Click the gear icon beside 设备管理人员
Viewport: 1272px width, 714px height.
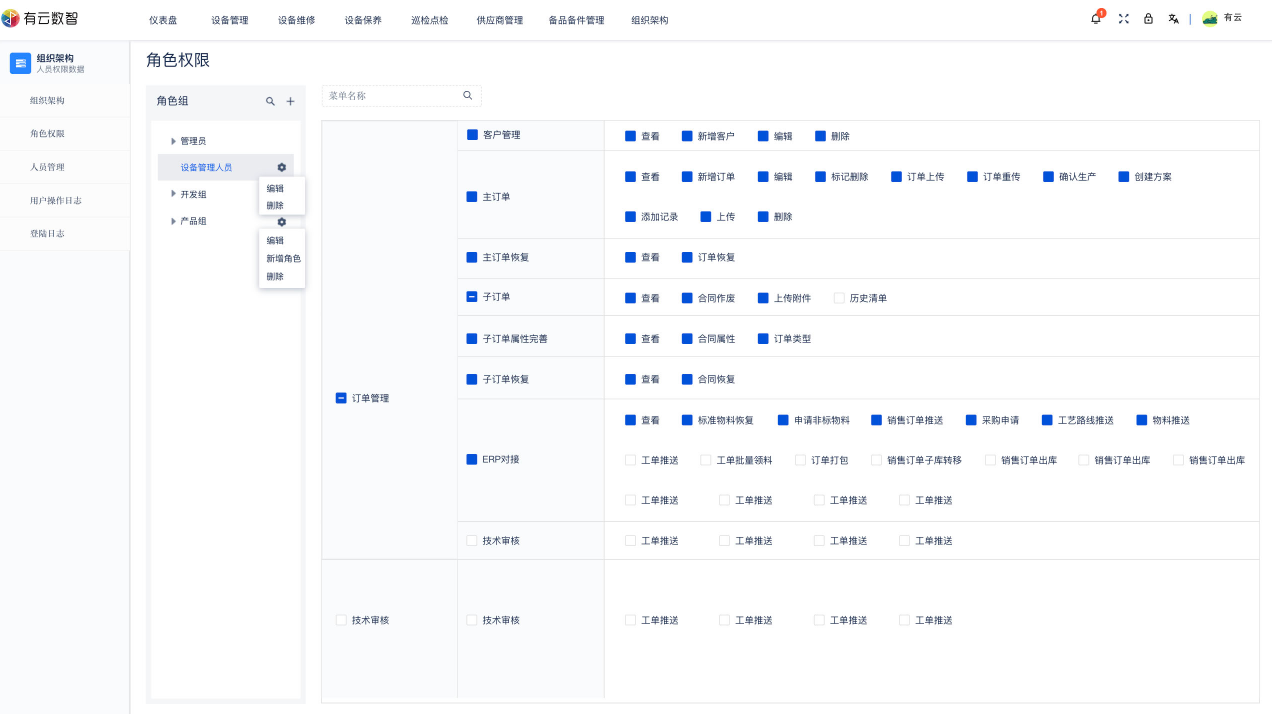(x=281, y=167)
